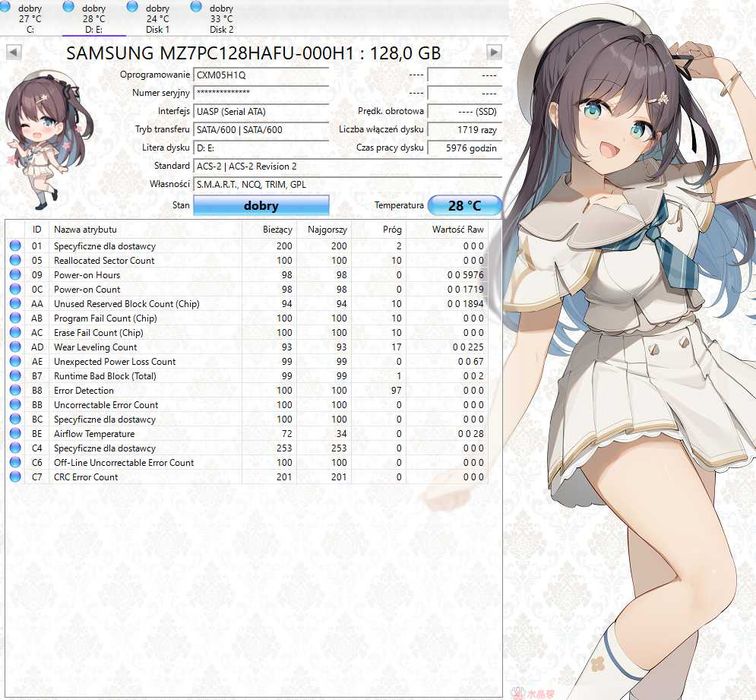
Task: Select 'Unused Reserved Block Count (Chip)' text
Action: click(x=126, y=304)
